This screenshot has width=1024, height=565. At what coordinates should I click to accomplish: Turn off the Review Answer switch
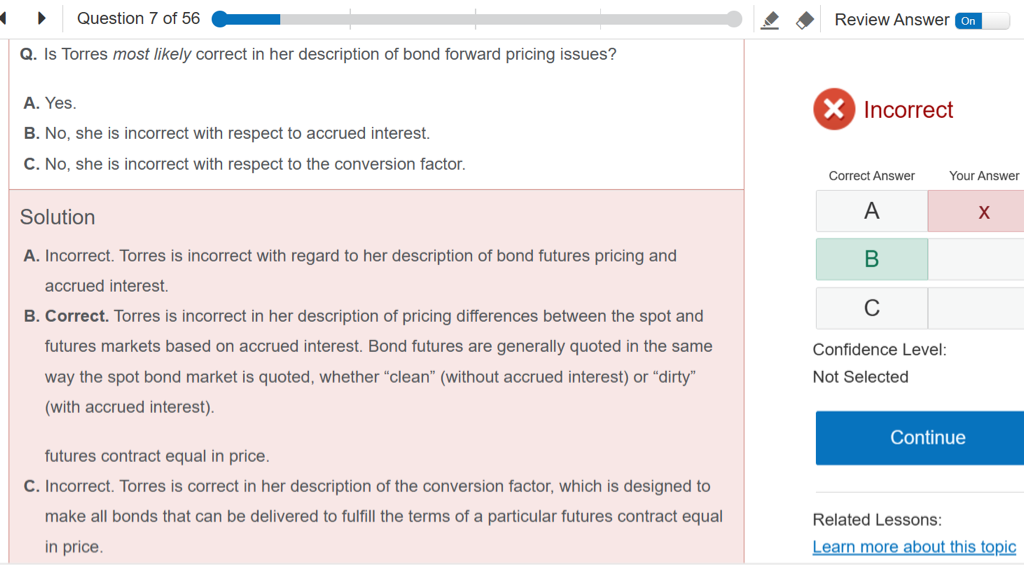pos(981,20)
